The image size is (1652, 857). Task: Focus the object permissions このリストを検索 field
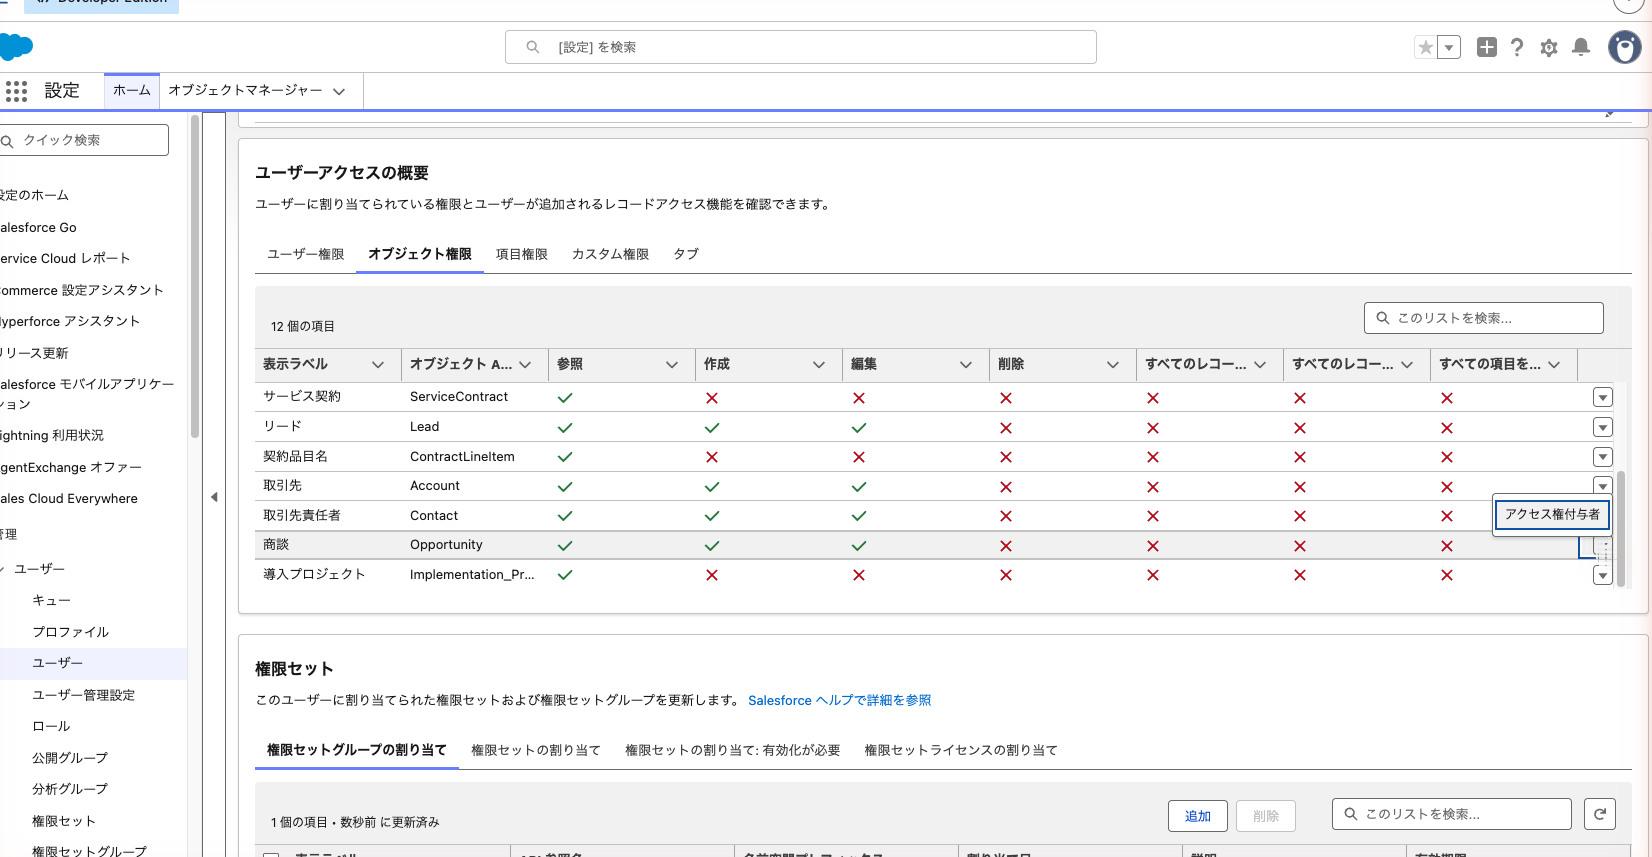(x=1484, y=318)
